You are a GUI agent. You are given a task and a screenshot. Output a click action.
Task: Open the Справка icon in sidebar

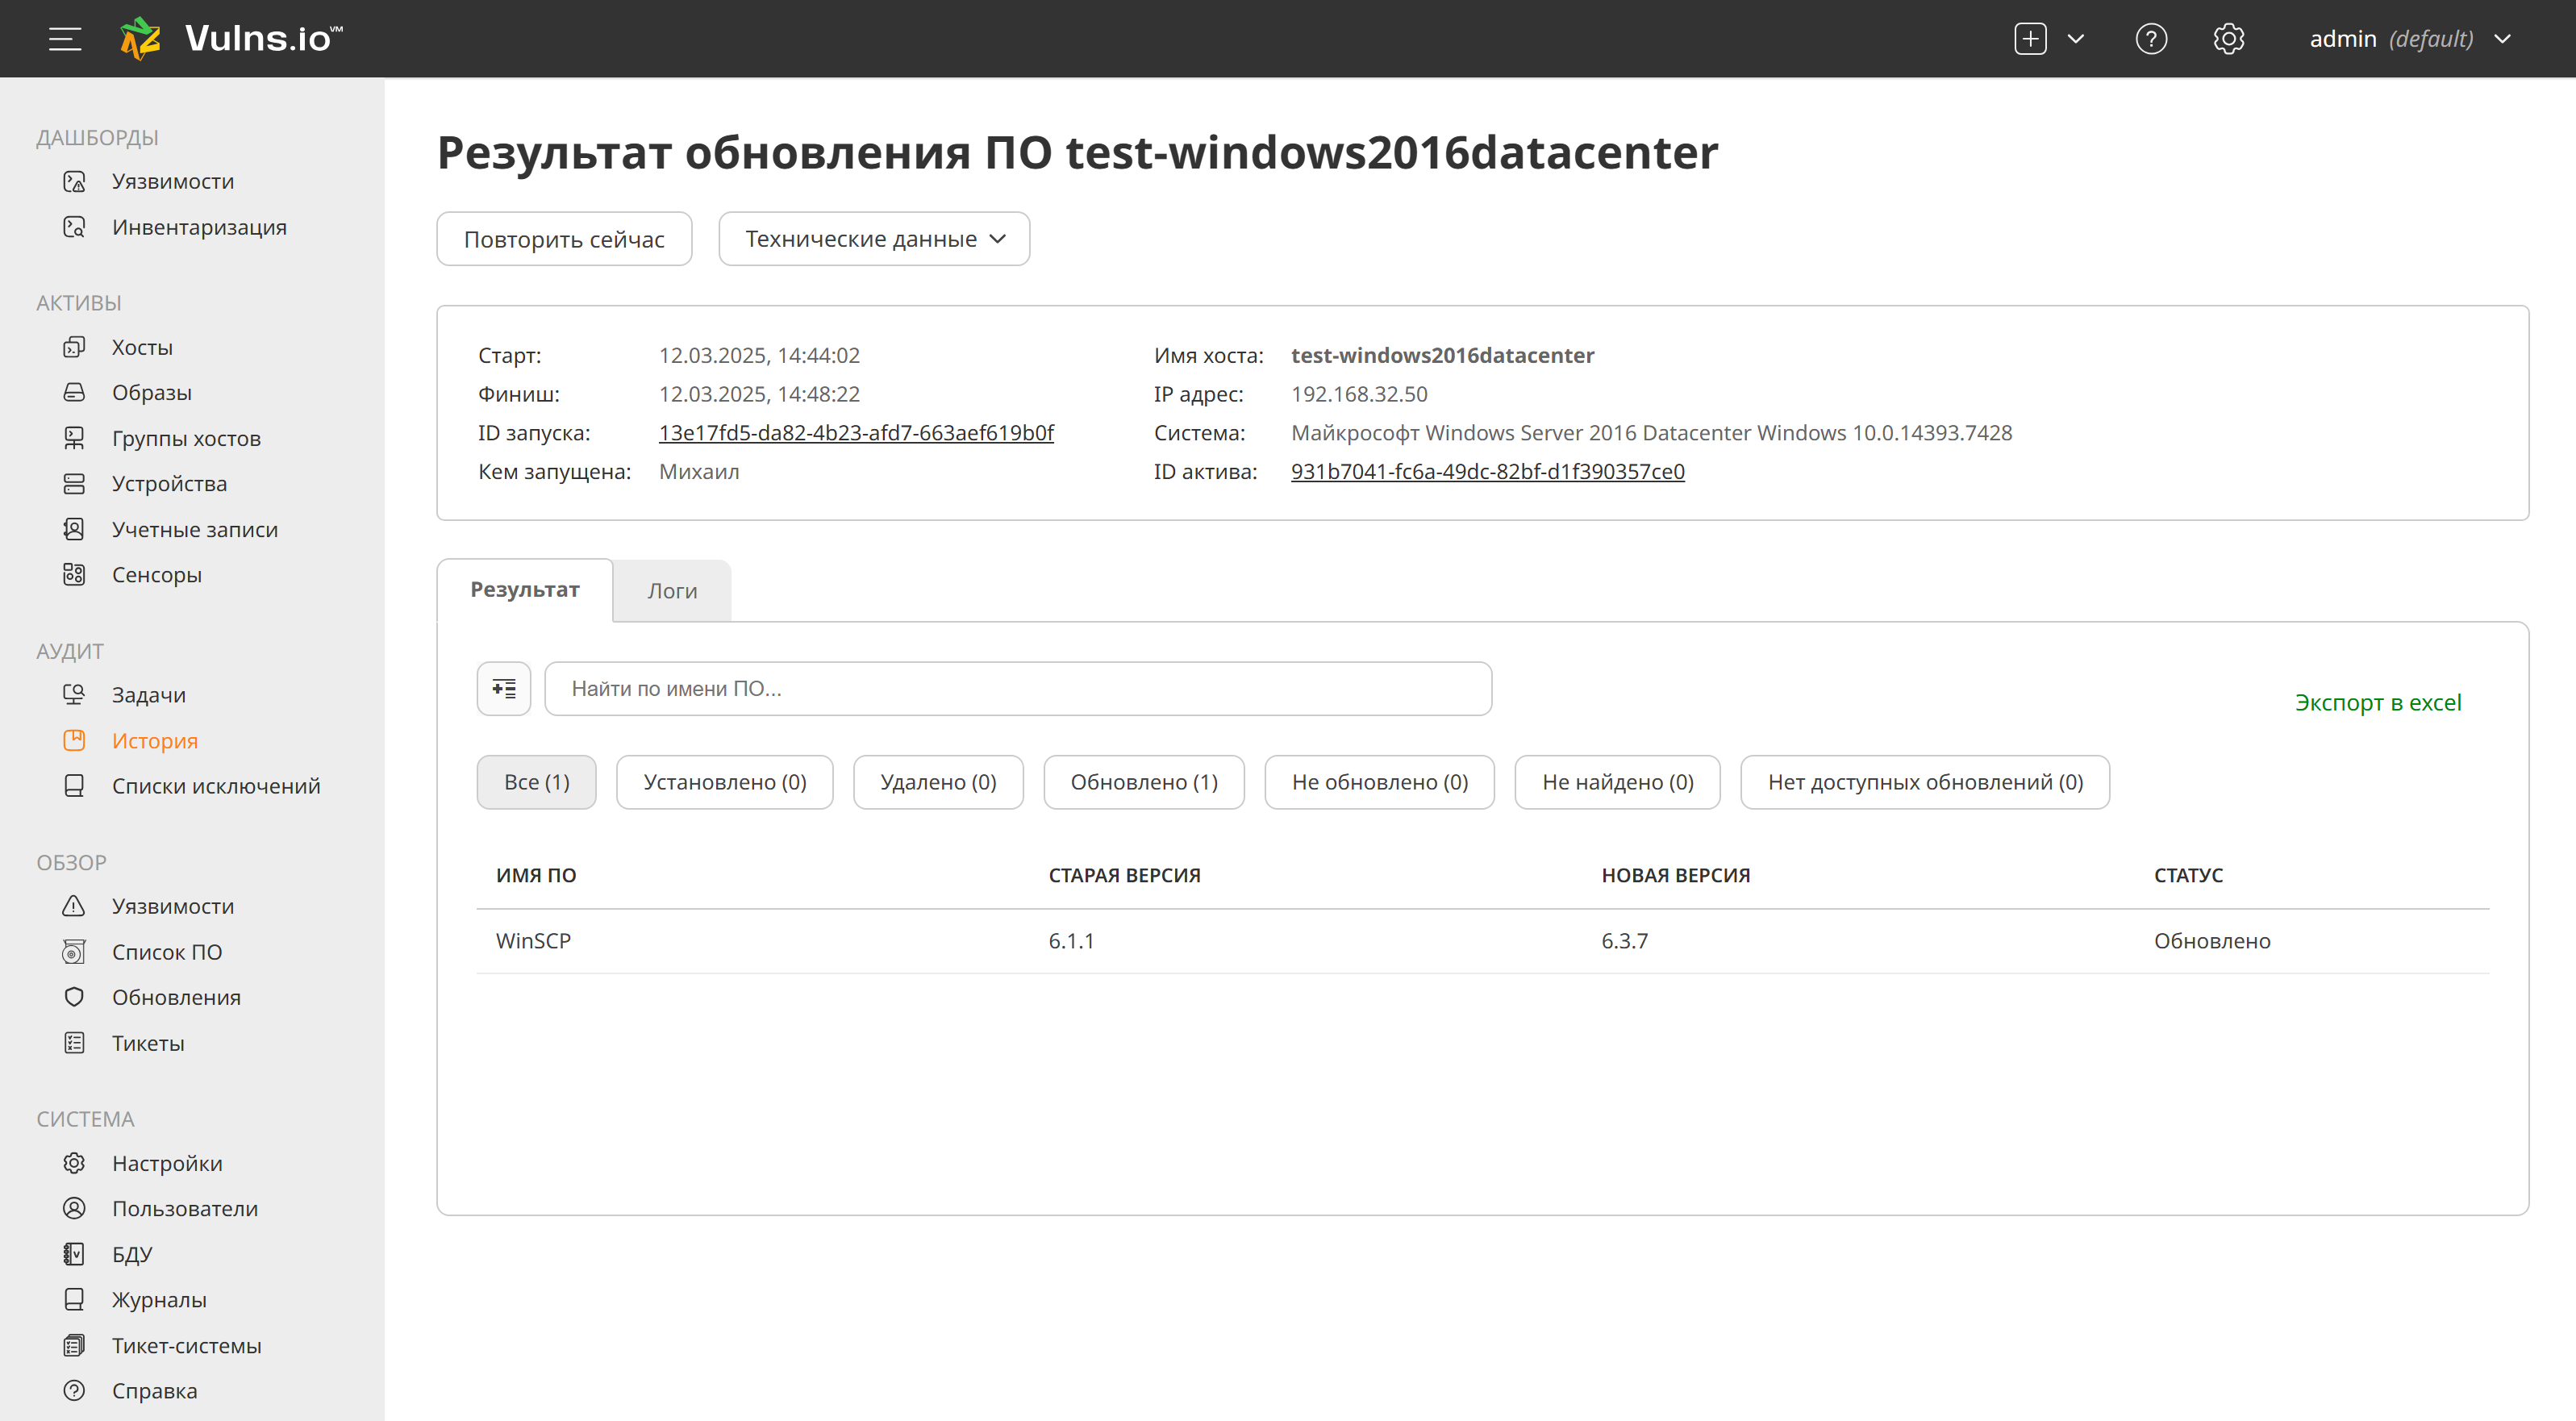(74, 1391)
